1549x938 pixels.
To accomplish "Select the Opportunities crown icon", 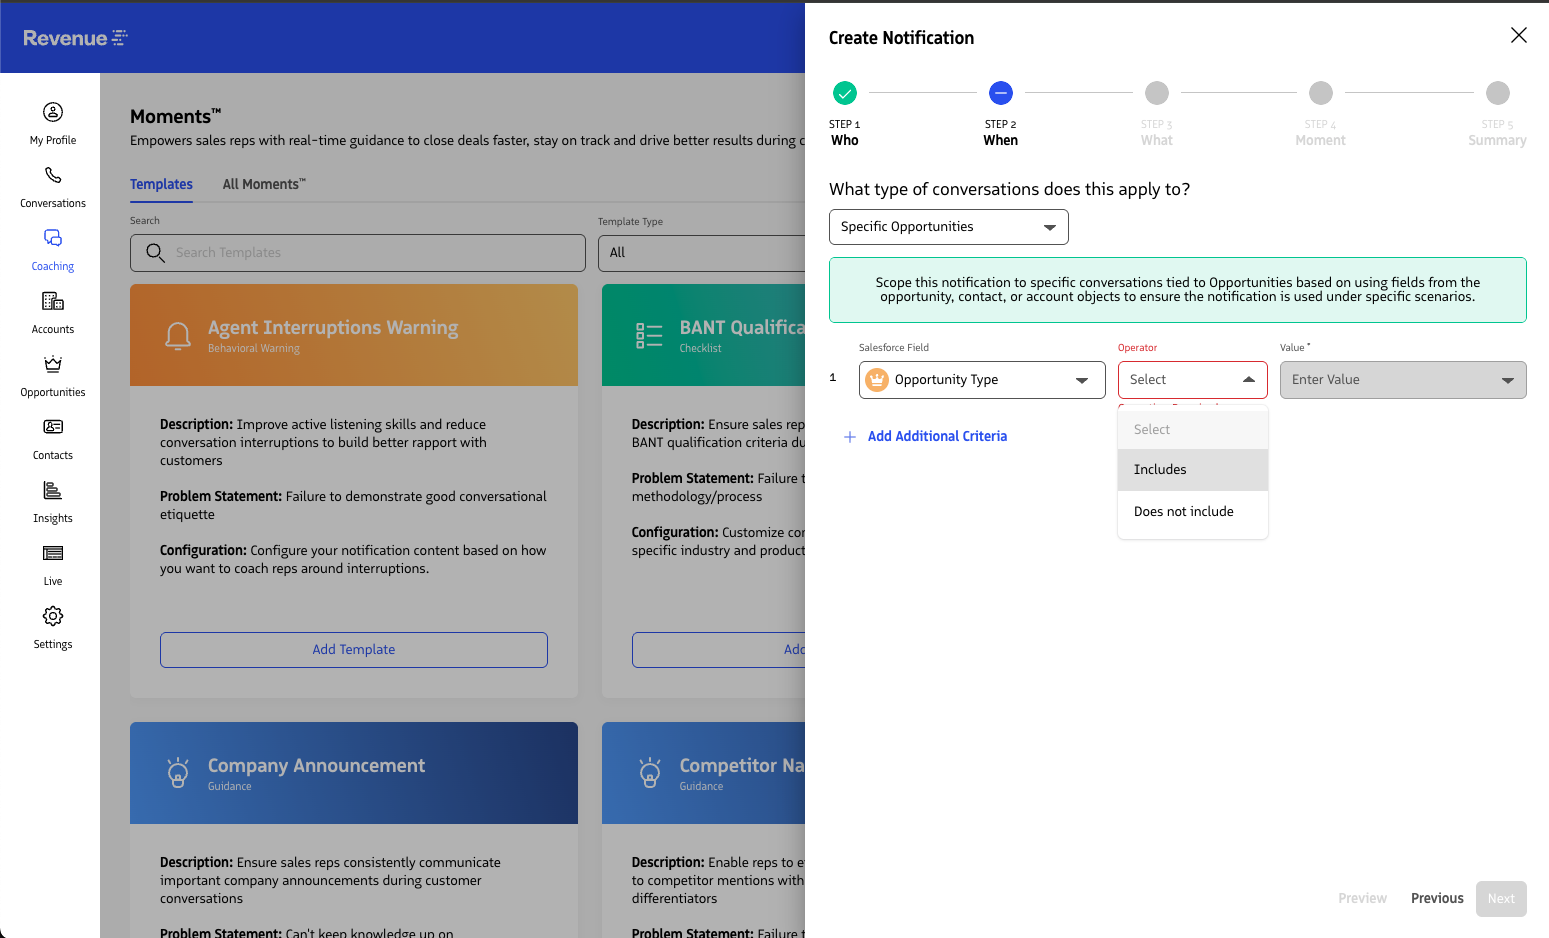I will click(x=53, y=364).
